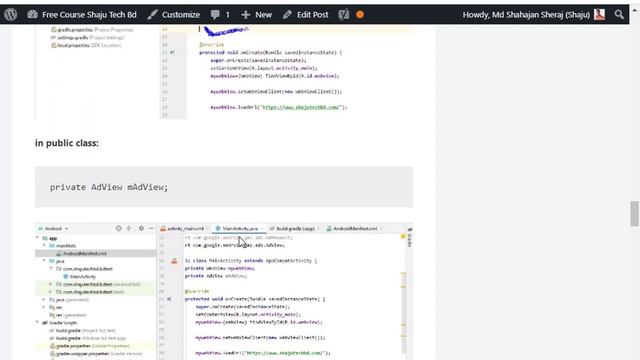Expand the java (generated) folder
The height and width of the screenshot is (360, 640).
pos(44,300)
